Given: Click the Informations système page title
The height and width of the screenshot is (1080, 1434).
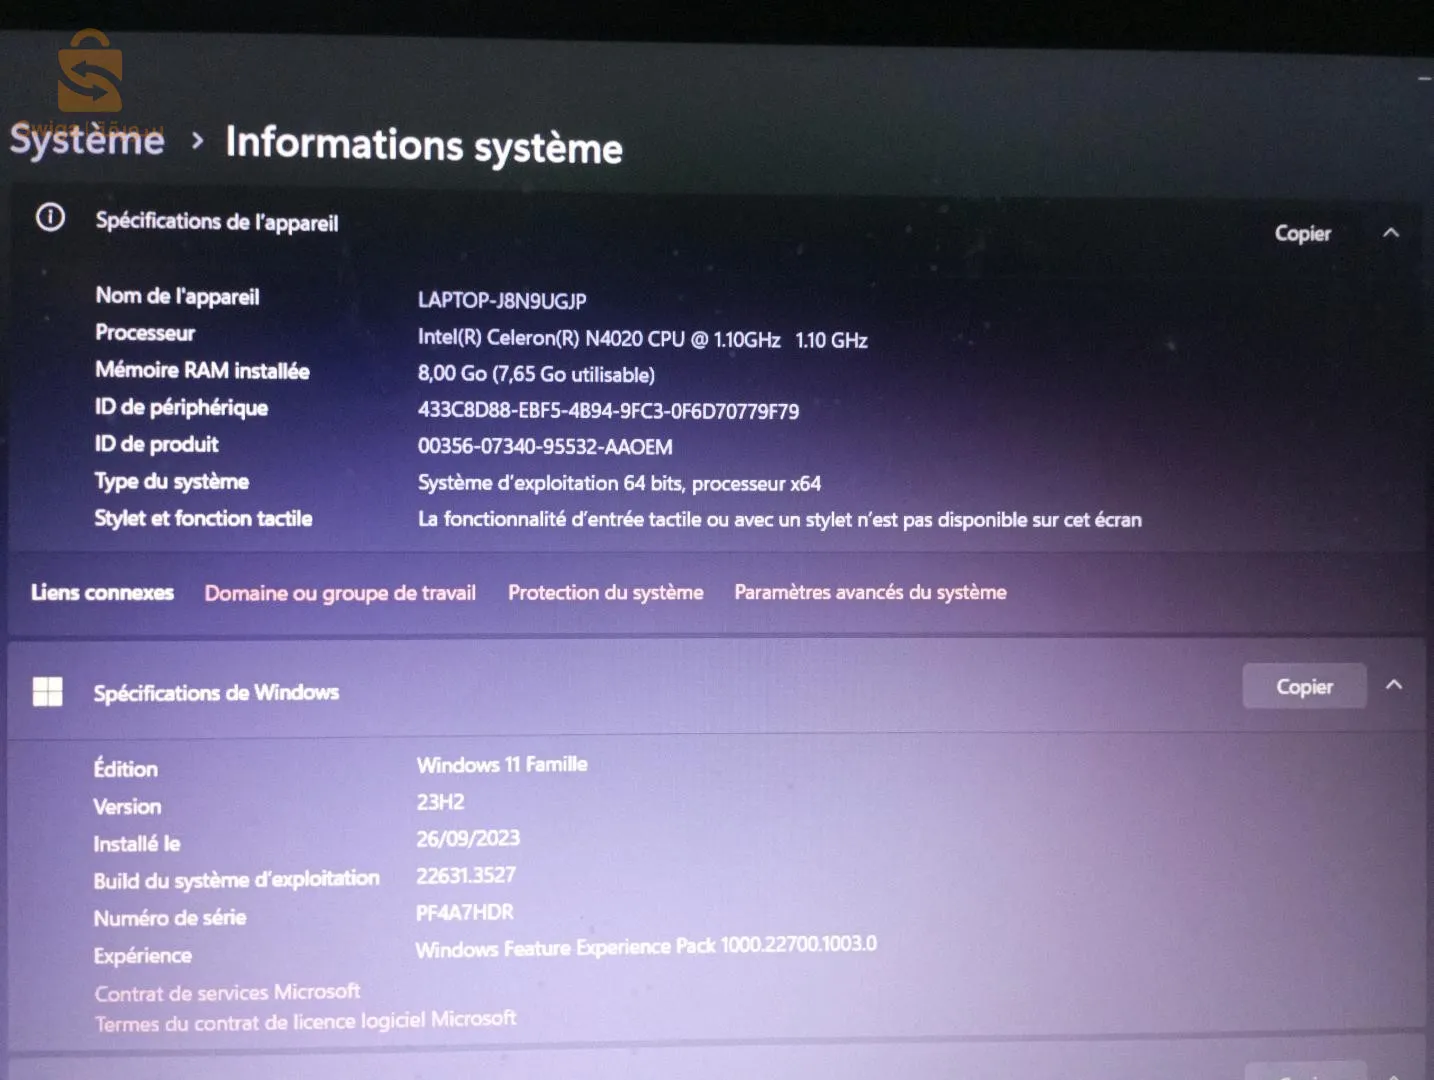Looking at the screenshot, I should (x=423, y=145).
